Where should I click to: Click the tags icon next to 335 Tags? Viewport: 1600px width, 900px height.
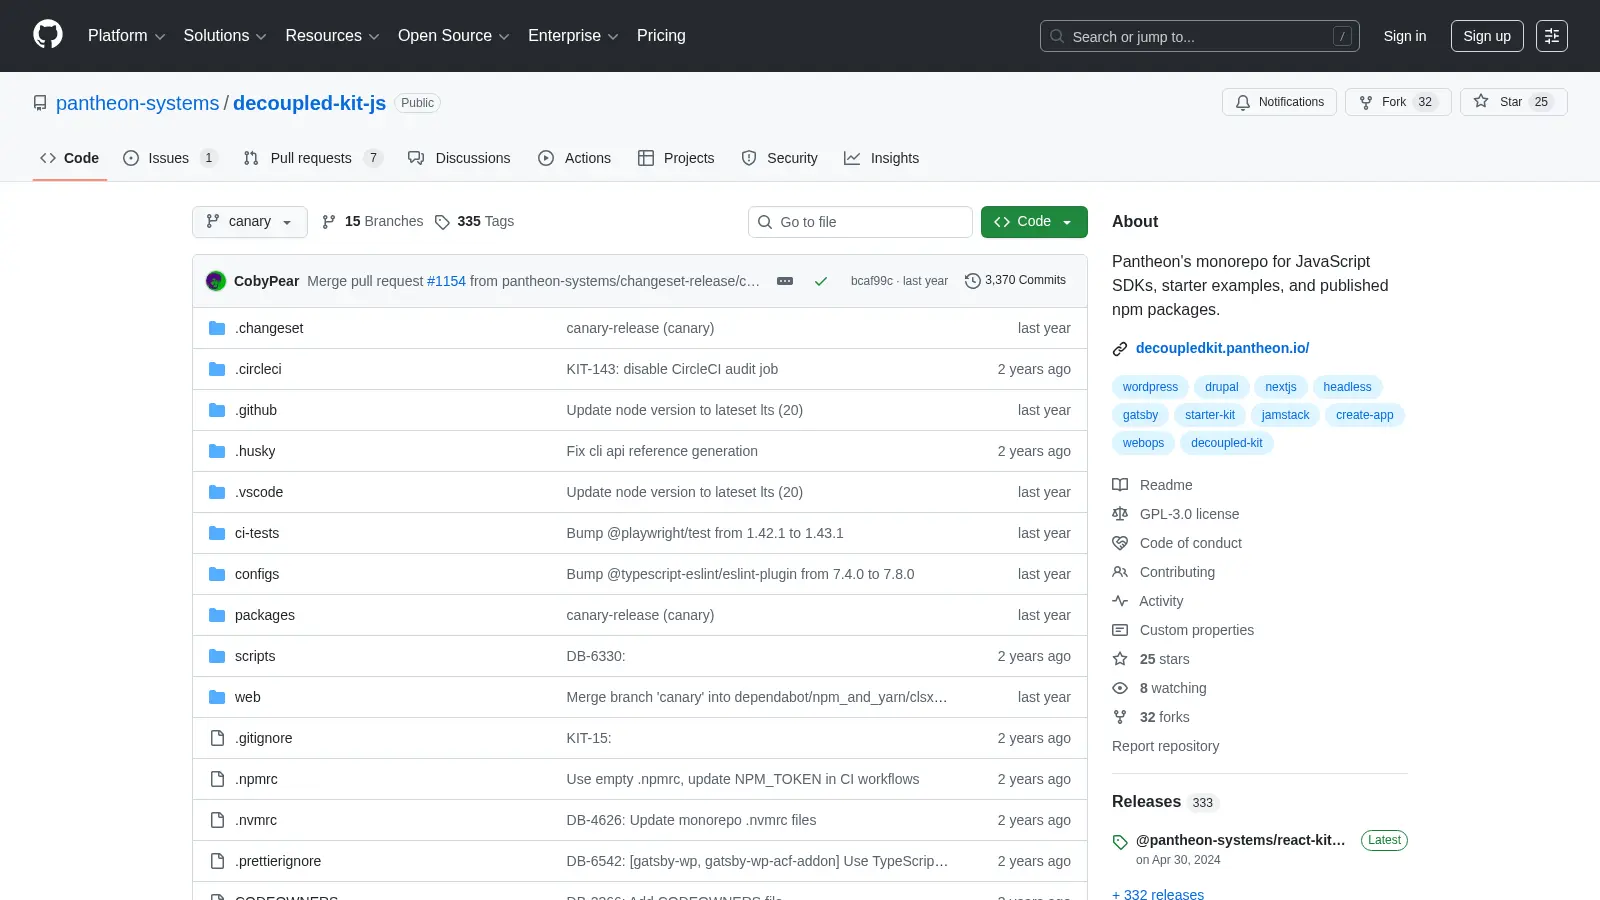[x=442, y=222]
